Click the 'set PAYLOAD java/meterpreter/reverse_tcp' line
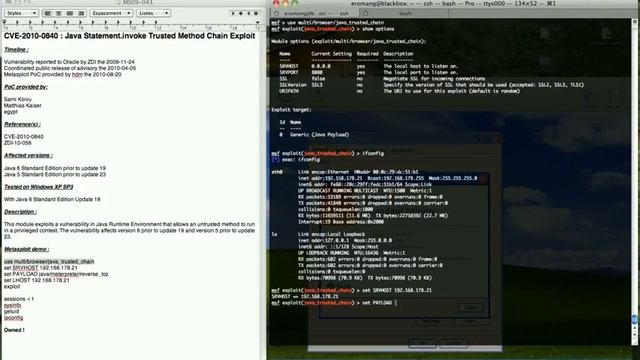 [x=56, y=274]
